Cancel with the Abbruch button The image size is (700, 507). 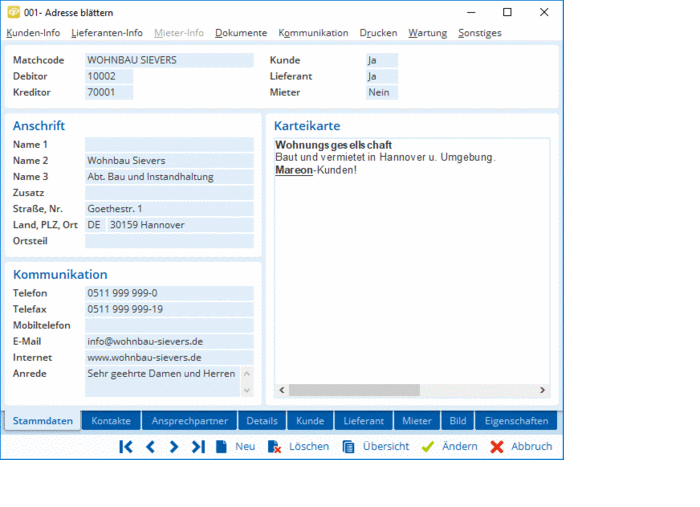click(521, 447)
